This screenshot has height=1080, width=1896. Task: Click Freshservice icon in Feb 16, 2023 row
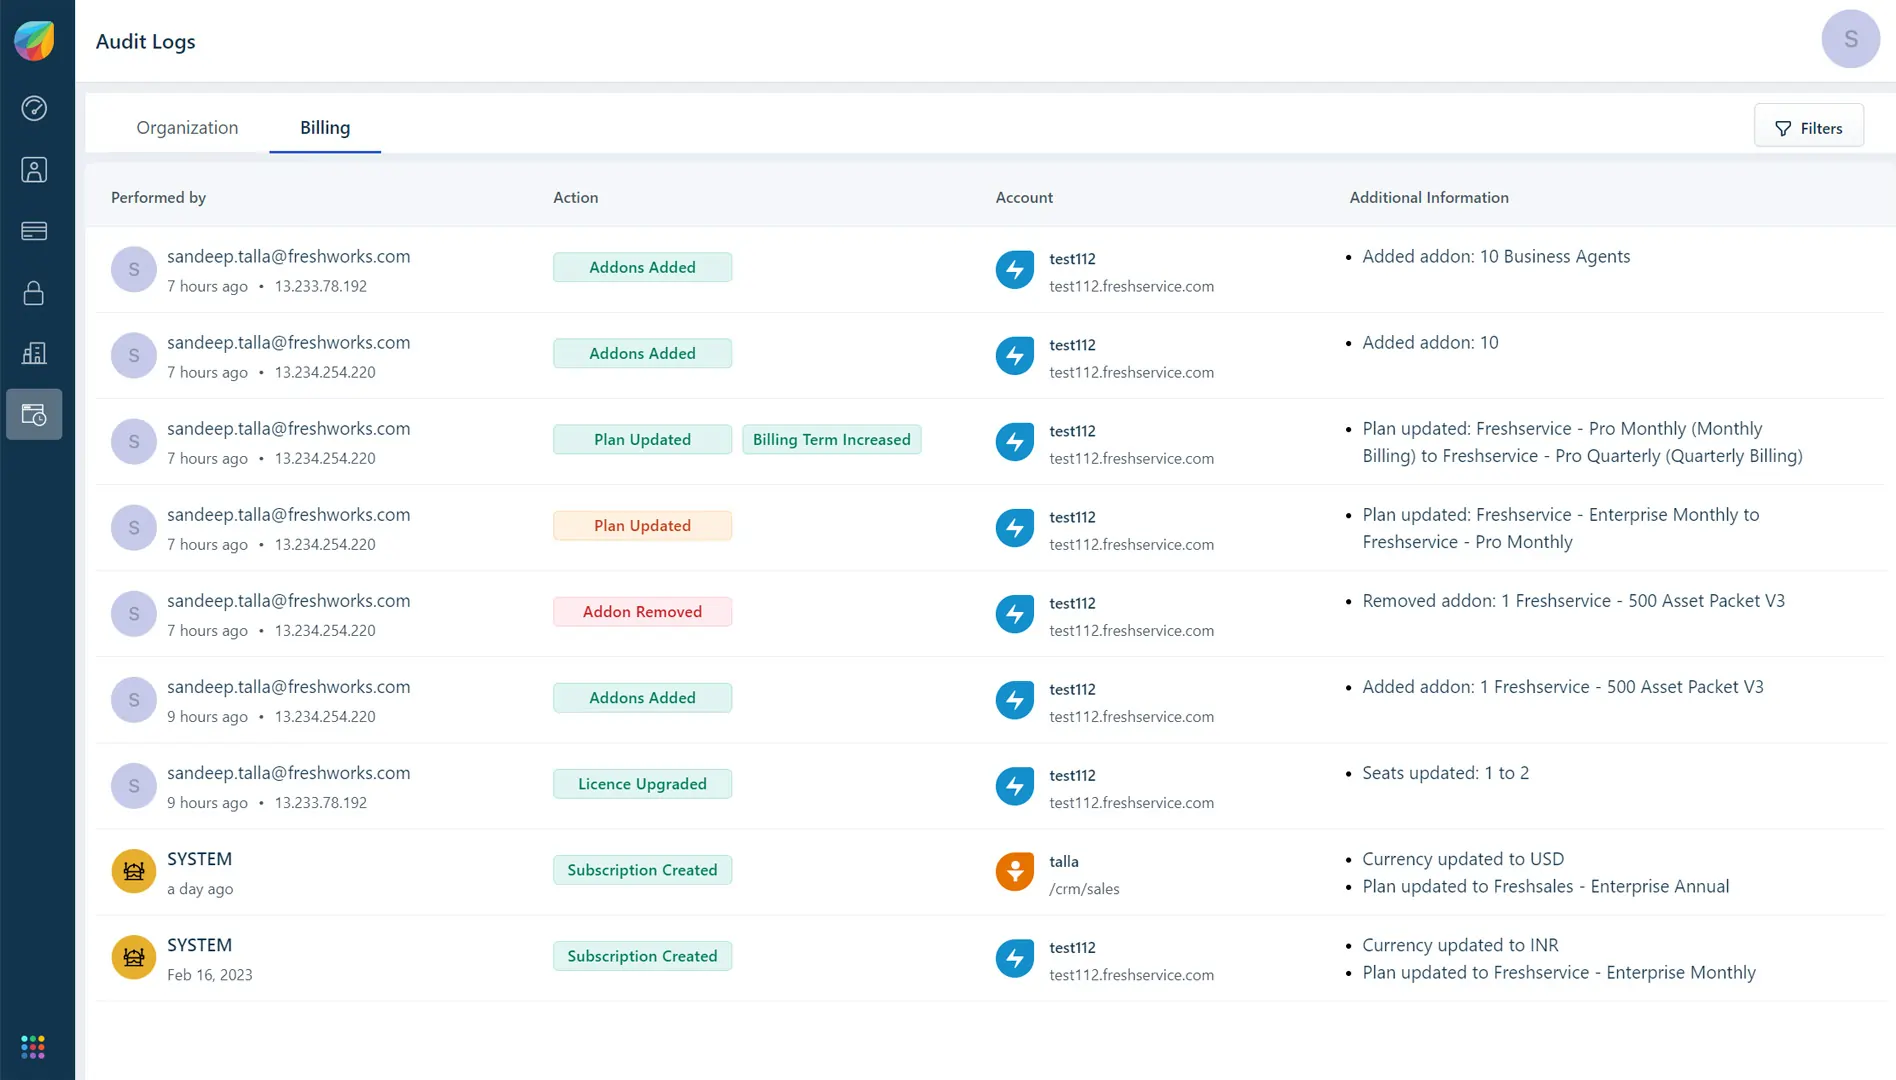pyautogui.click(x=1014, y=957)
